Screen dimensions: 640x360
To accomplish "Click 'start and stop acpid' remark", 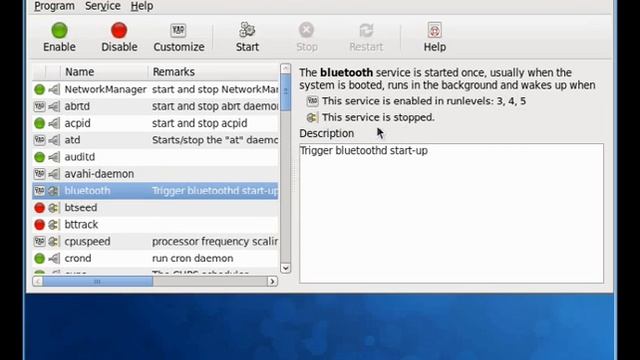I will [200, 123].
